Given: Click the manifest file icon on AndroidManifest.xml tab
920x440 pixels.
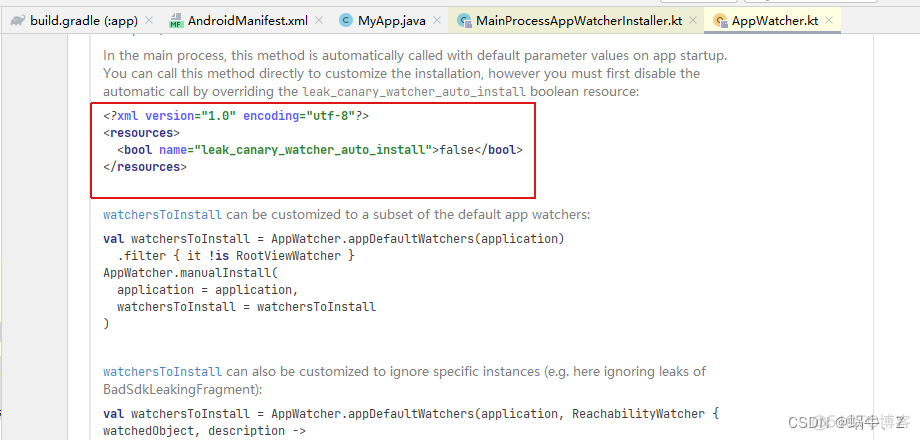Looking at the screenshot, I should pyautogui.click(x=176, y=20).
